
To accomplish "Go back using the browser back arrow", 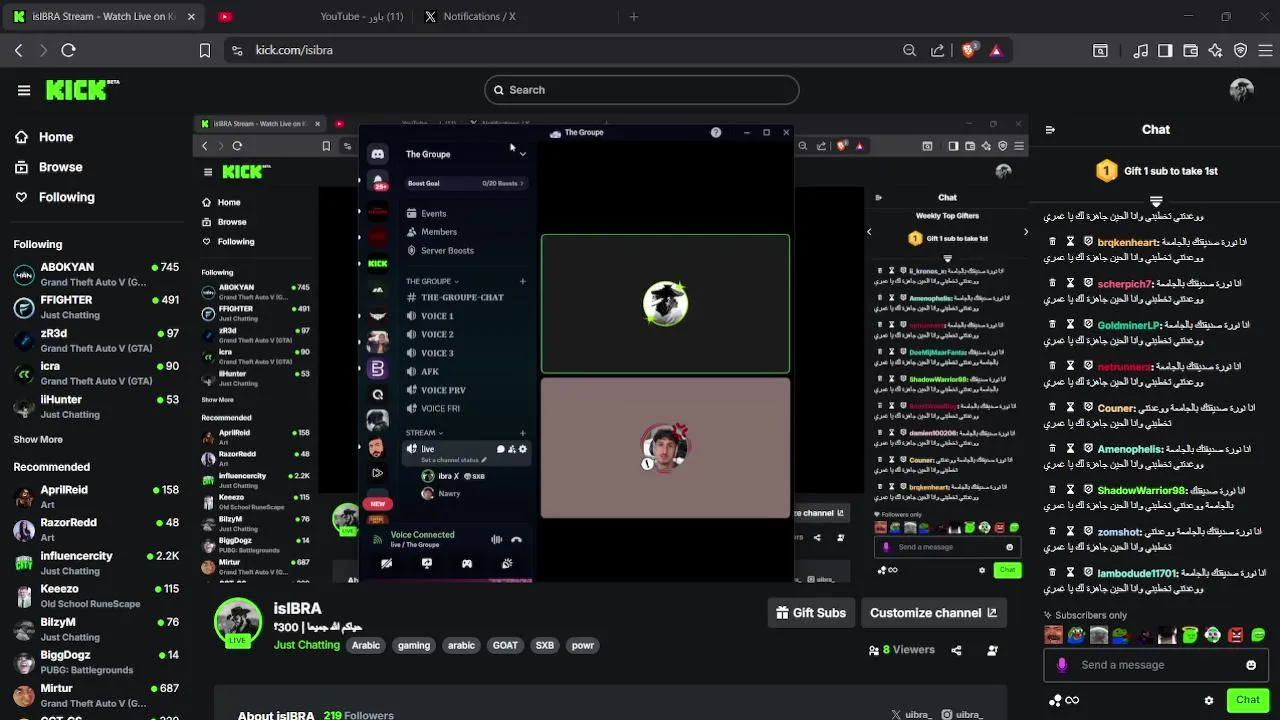I will [18, 50].
